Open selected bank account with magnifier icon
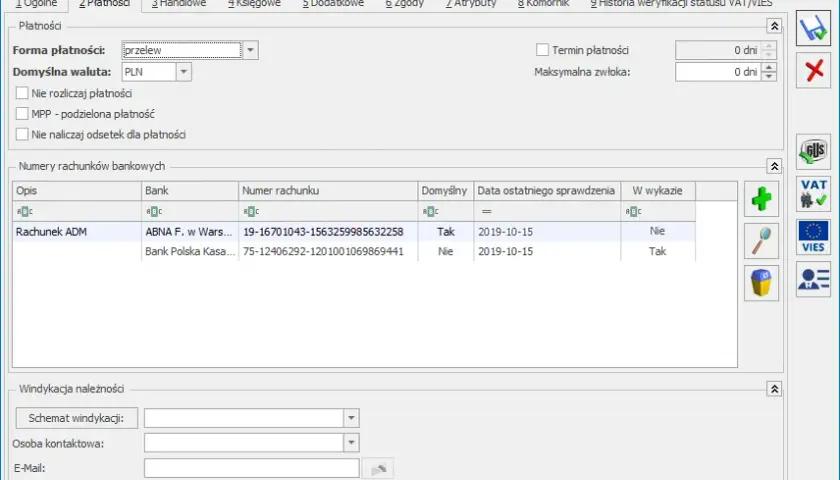The image size is (840, 480). coord(761,241)
